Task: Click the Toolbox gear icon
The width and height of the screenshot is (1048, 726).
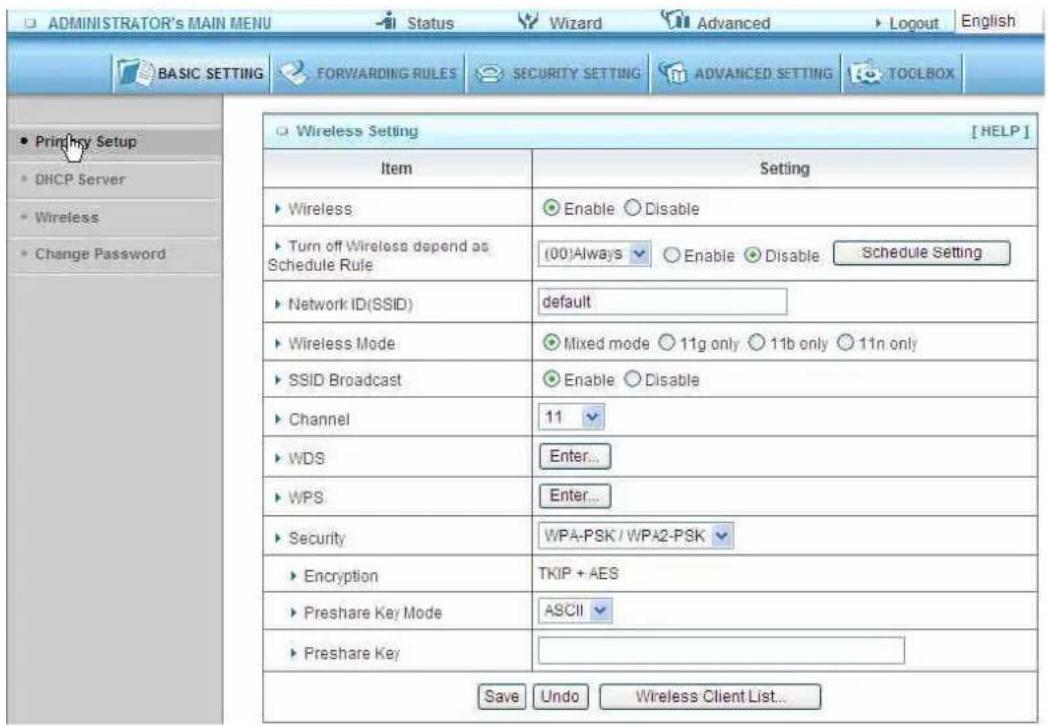Action: 866,73
